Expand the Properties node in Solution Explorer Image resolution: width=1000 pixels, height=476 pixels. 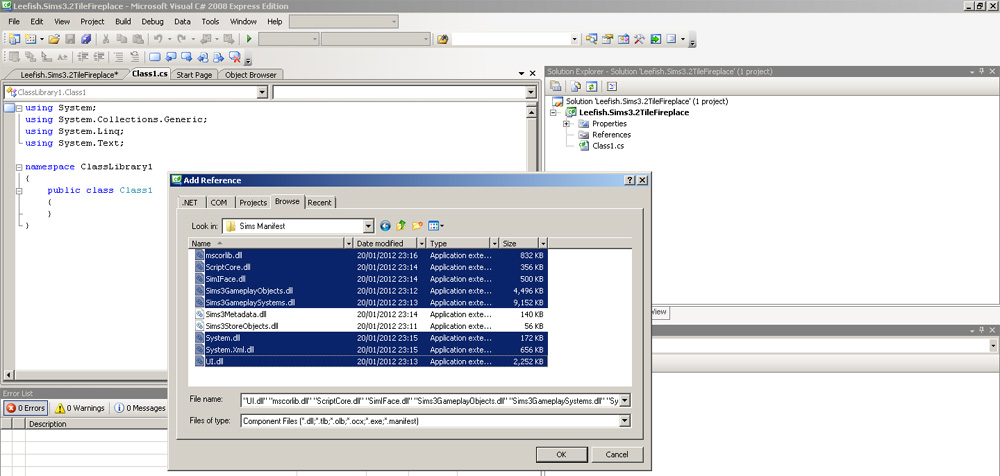pyautogui.click(x=566, y=124)
